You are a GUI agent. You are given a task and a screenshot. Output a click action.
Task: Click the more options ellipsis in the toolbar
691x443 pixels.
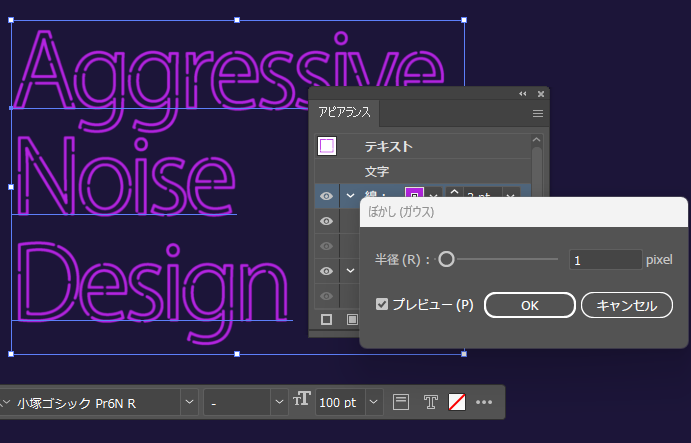tap(485, 402)
